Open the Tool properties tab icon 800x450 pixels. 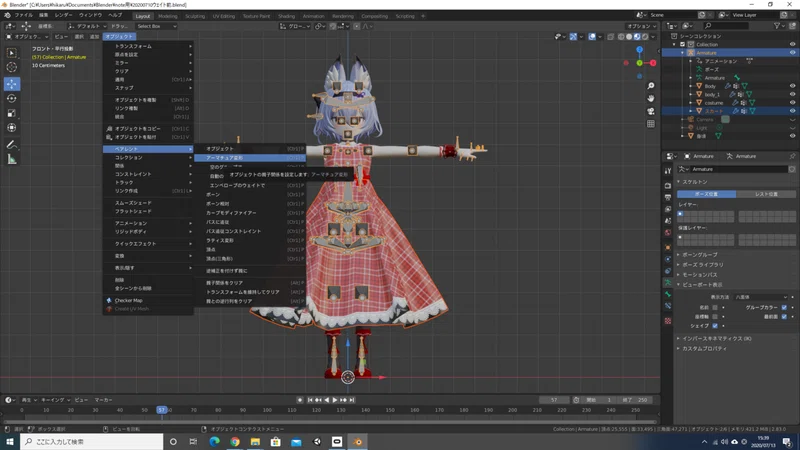click(x=668, y=171)
